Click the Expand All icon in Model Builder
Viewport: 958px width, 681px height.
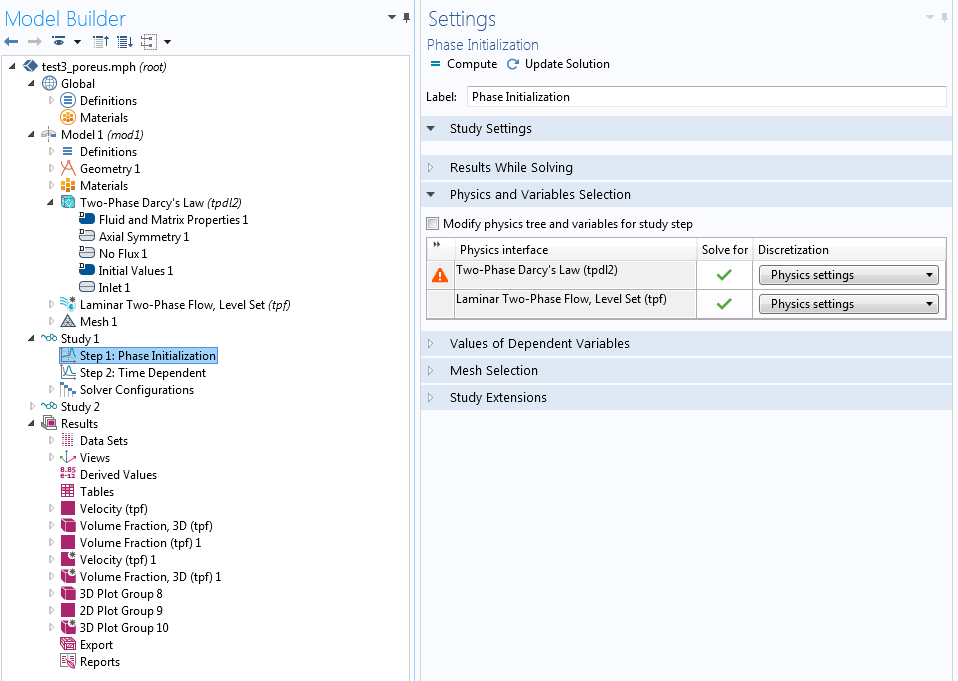124,42
